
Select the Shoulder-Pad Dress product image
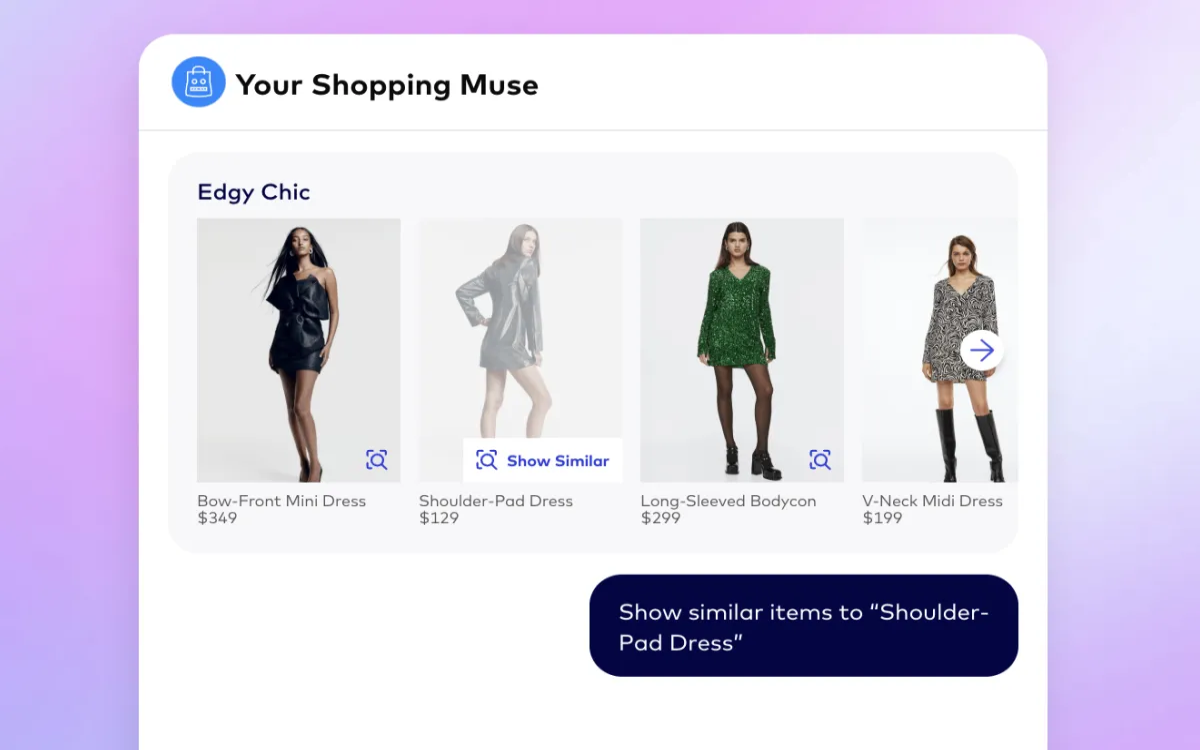[520, 320]
